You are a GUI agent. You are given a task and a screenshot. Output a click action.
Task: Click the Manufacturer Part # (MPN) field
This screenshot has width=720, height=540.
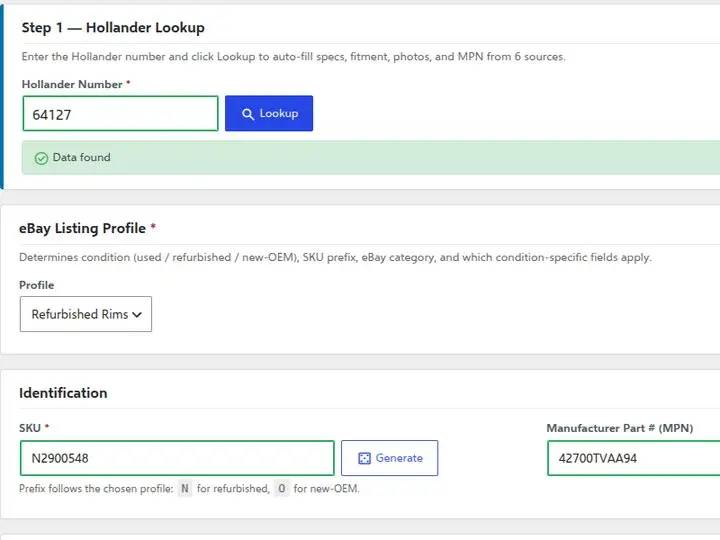(x=634, y=458)
